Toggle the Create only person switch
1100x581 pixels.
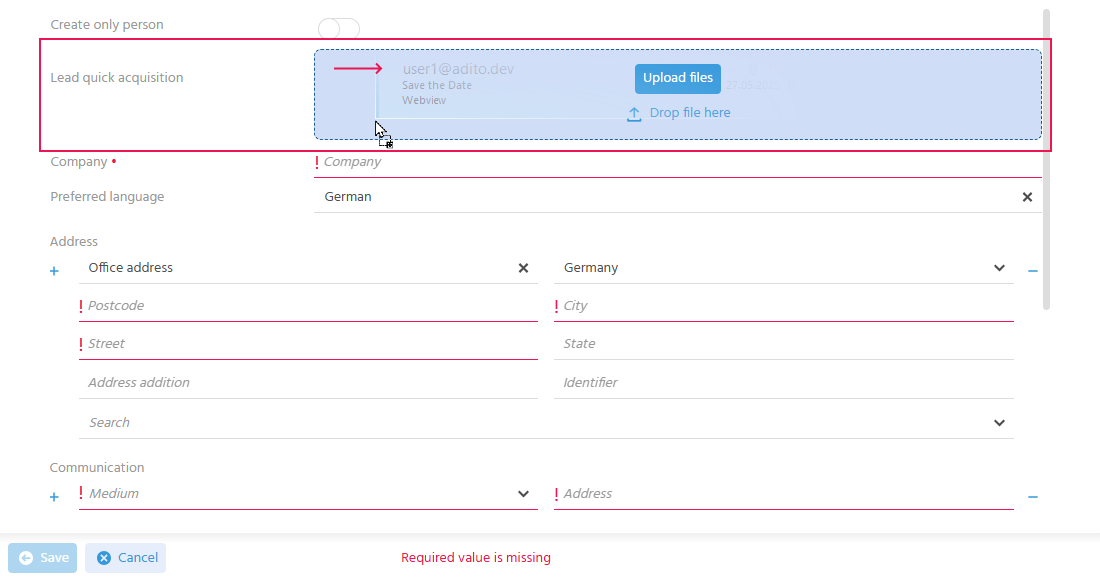[339, 28]
